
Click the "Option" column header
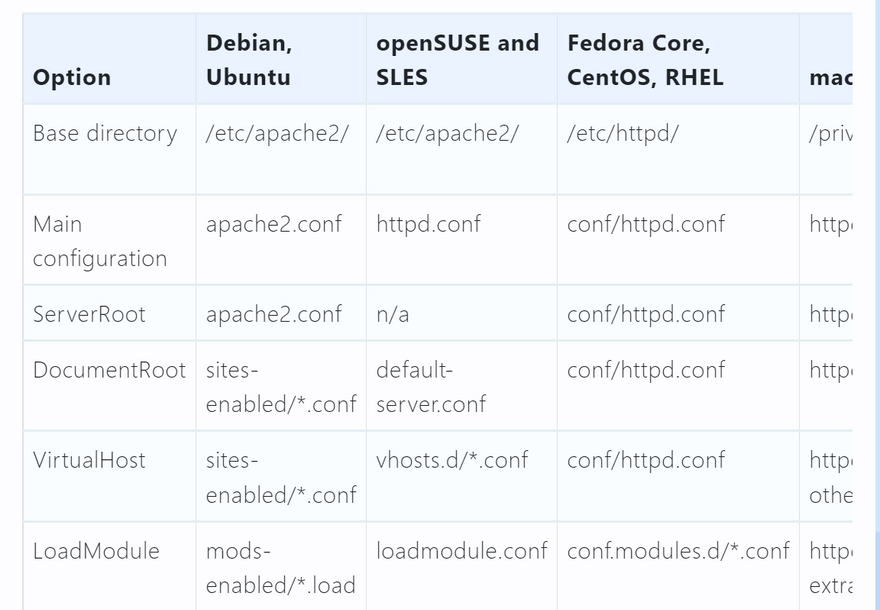click(72, 77)
